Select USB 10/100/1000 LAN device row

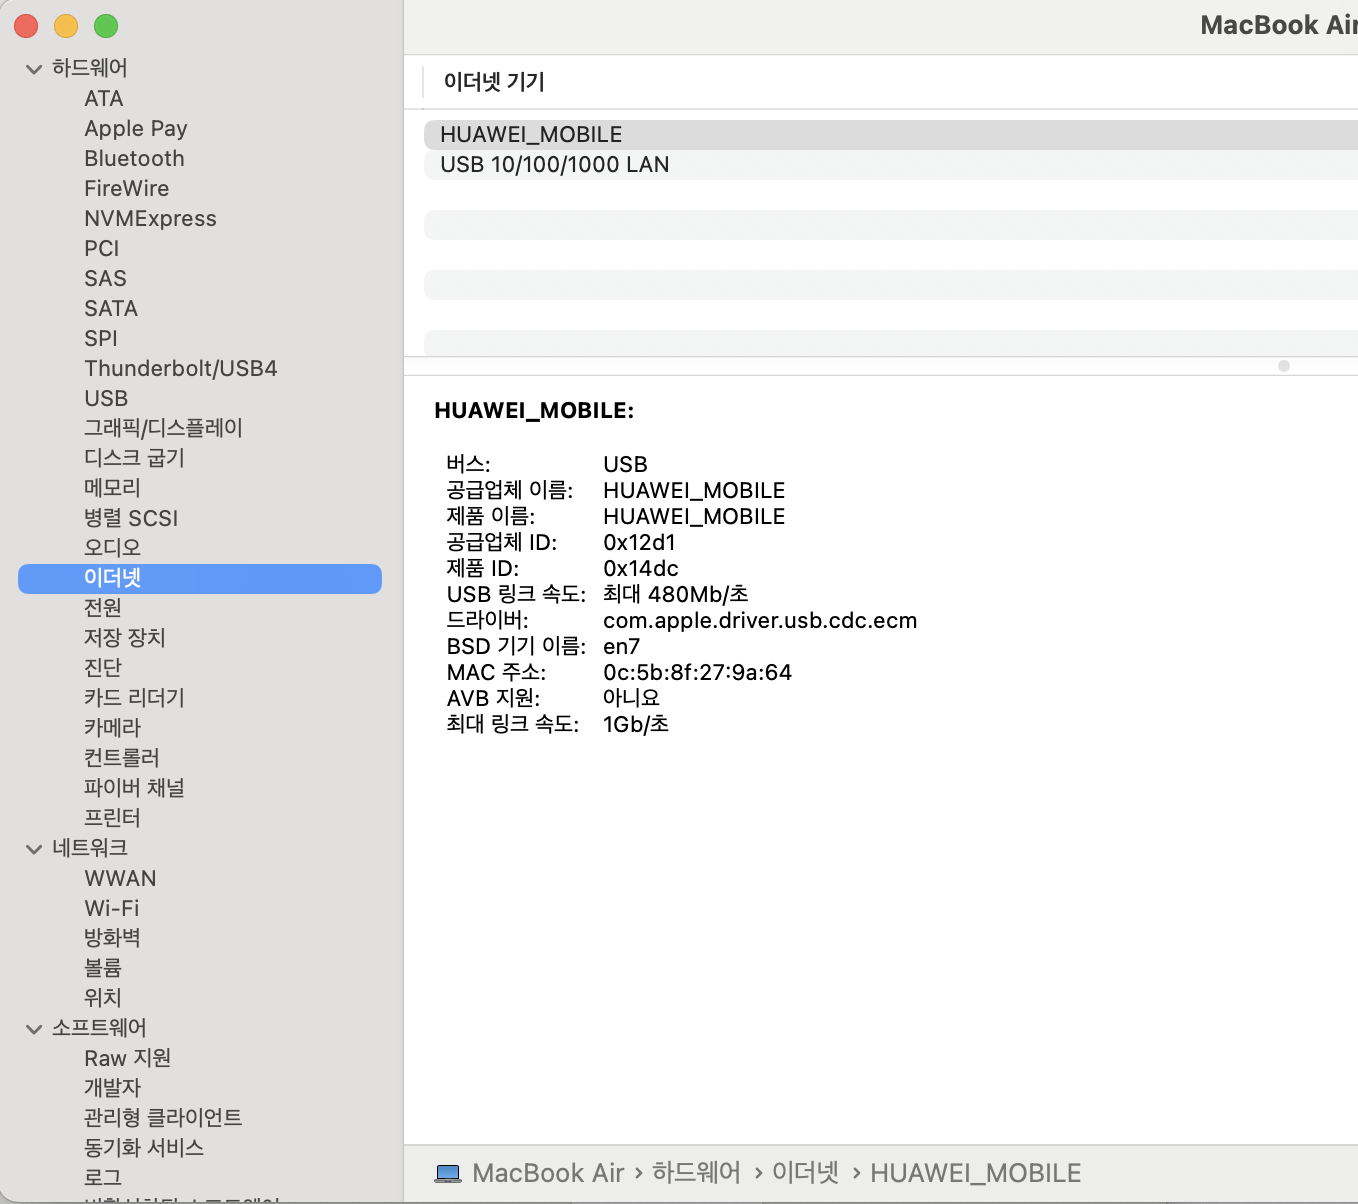click(890, 165)
